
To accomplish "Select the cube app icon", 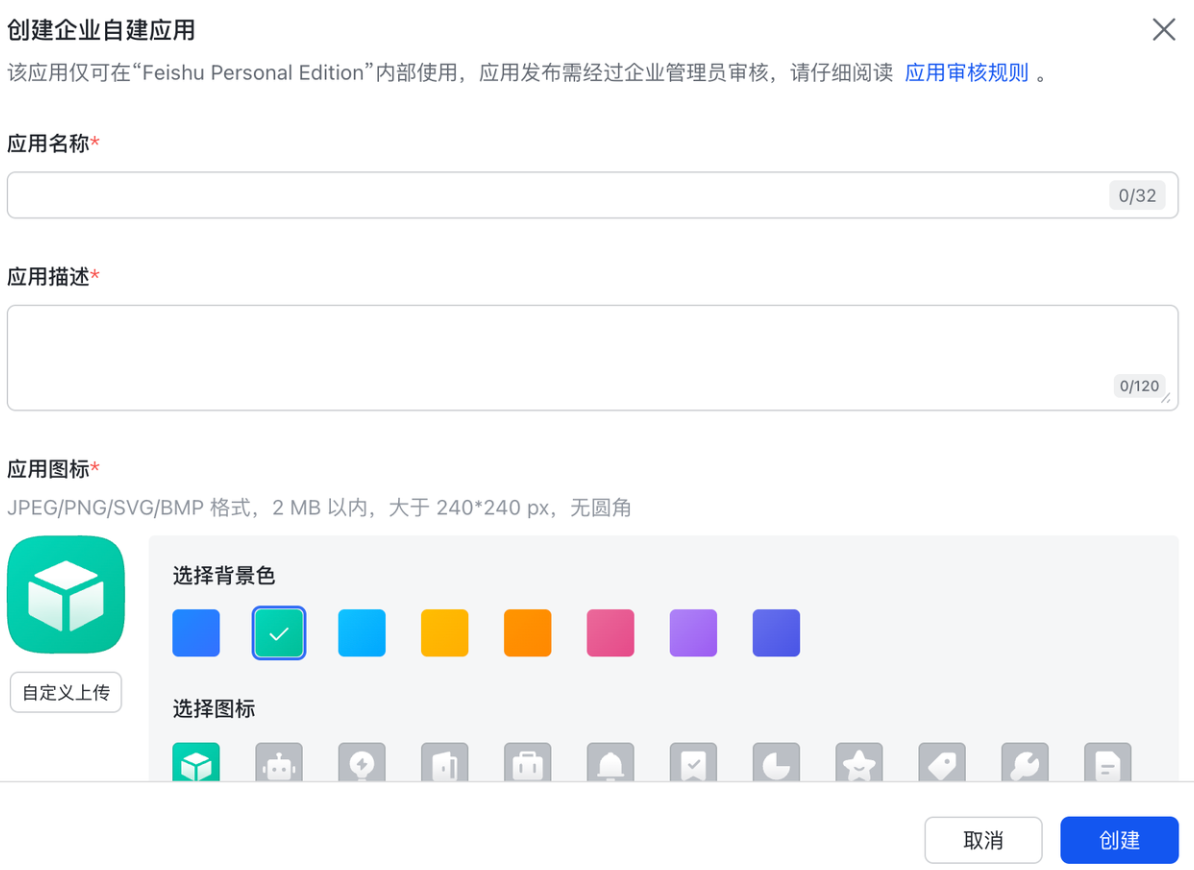I will (x=196, y=762).
